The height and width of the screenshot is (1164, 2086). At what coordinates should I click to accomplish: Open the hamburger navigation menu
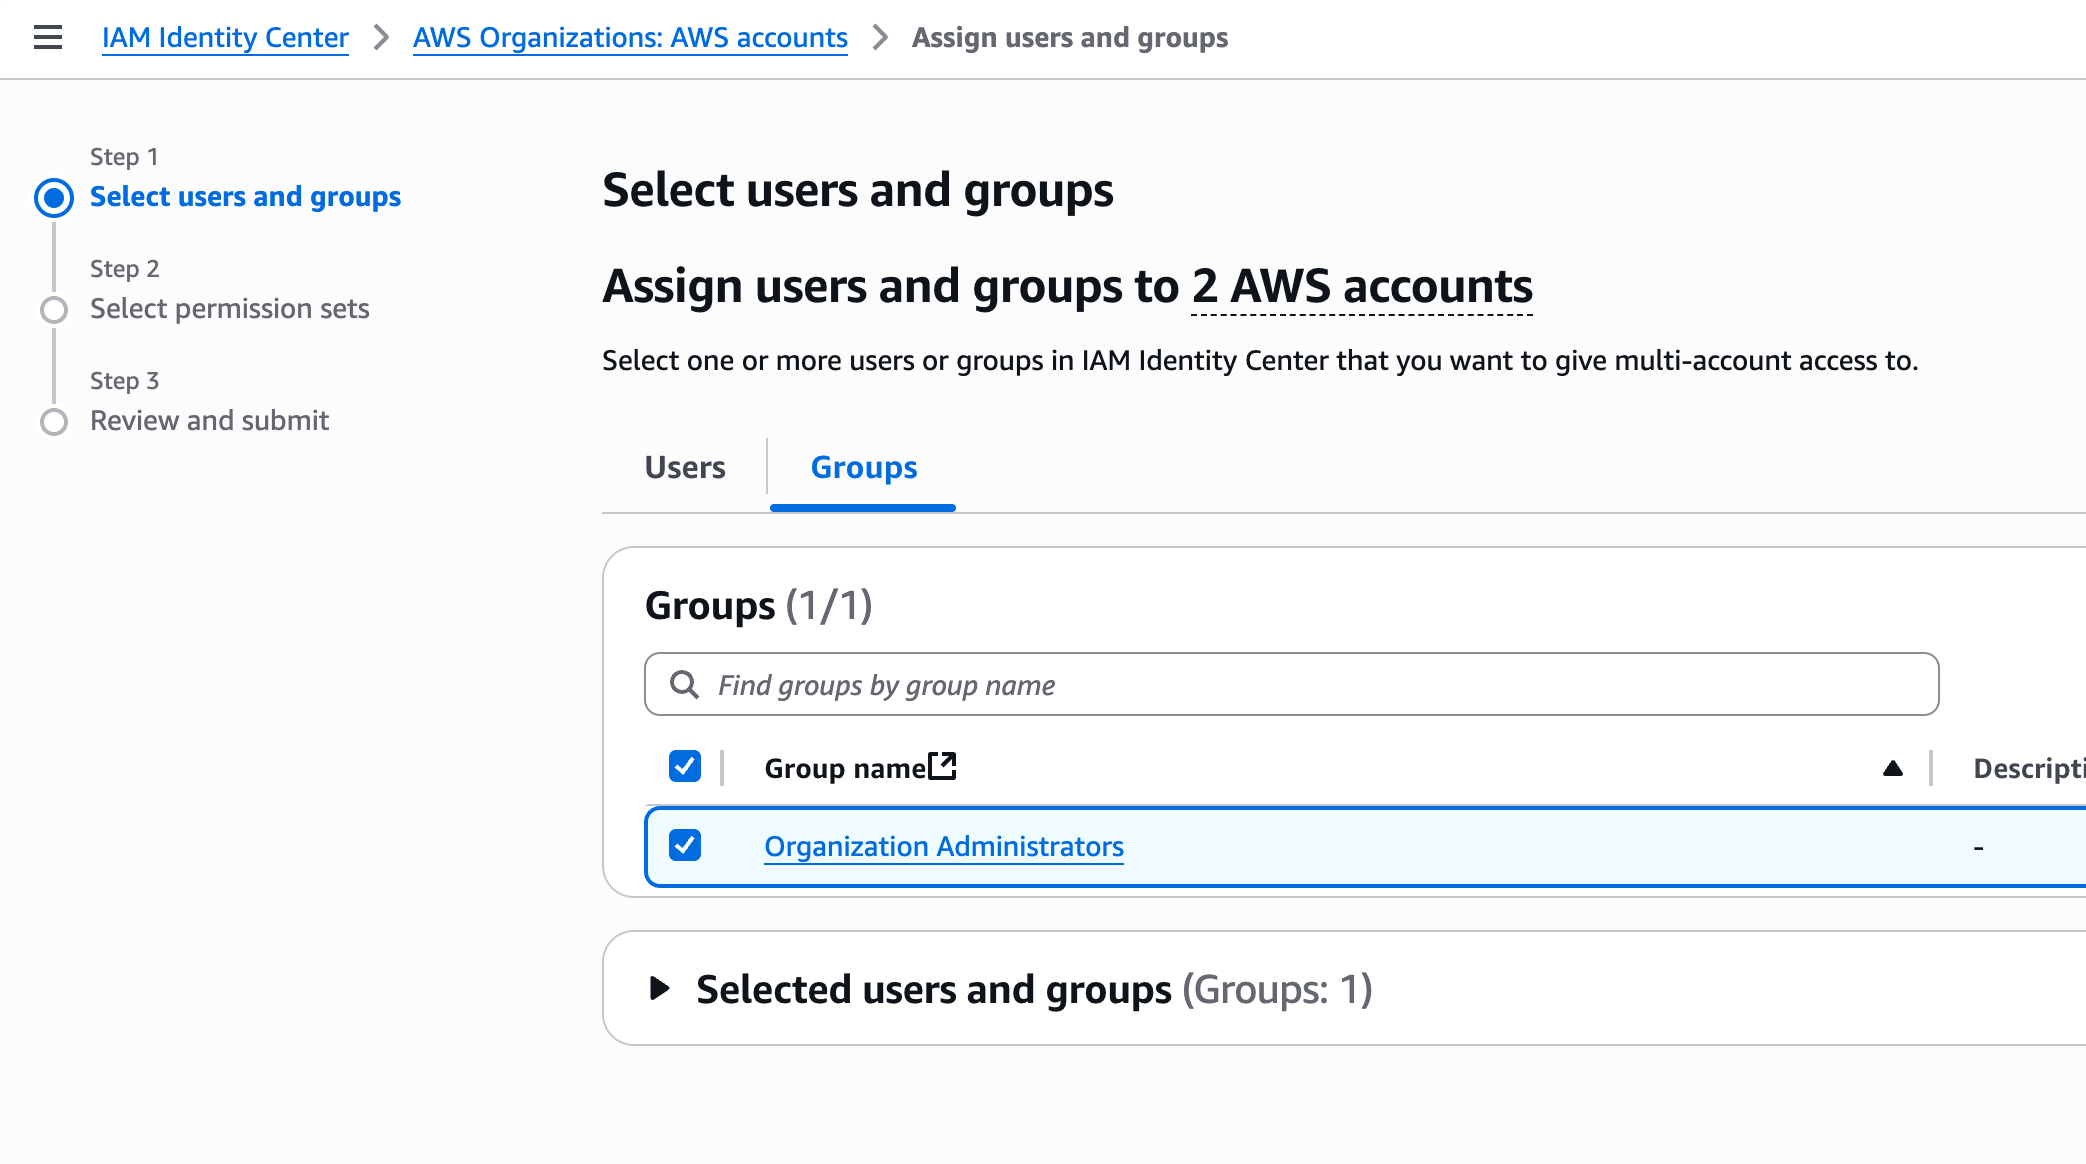pyautogui.click(x=47, y=38)
